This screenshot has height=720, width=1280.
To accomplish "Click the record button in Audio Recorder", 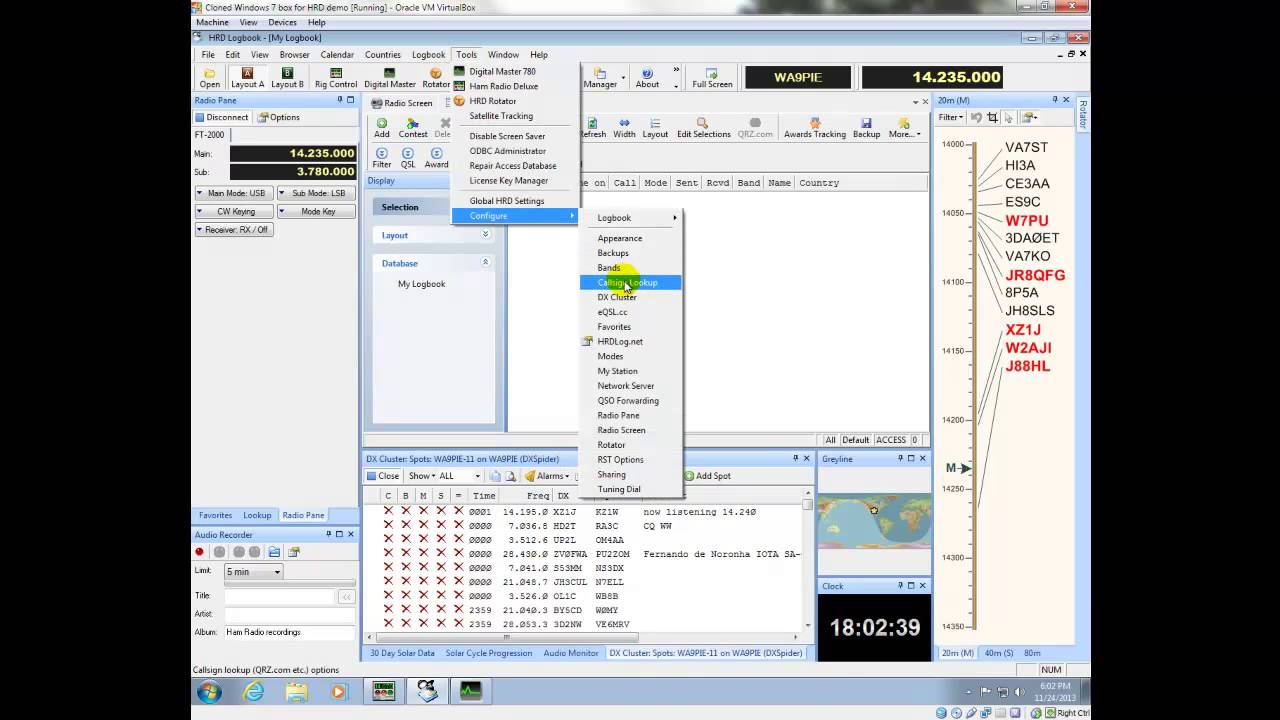I will coord(201,552).
